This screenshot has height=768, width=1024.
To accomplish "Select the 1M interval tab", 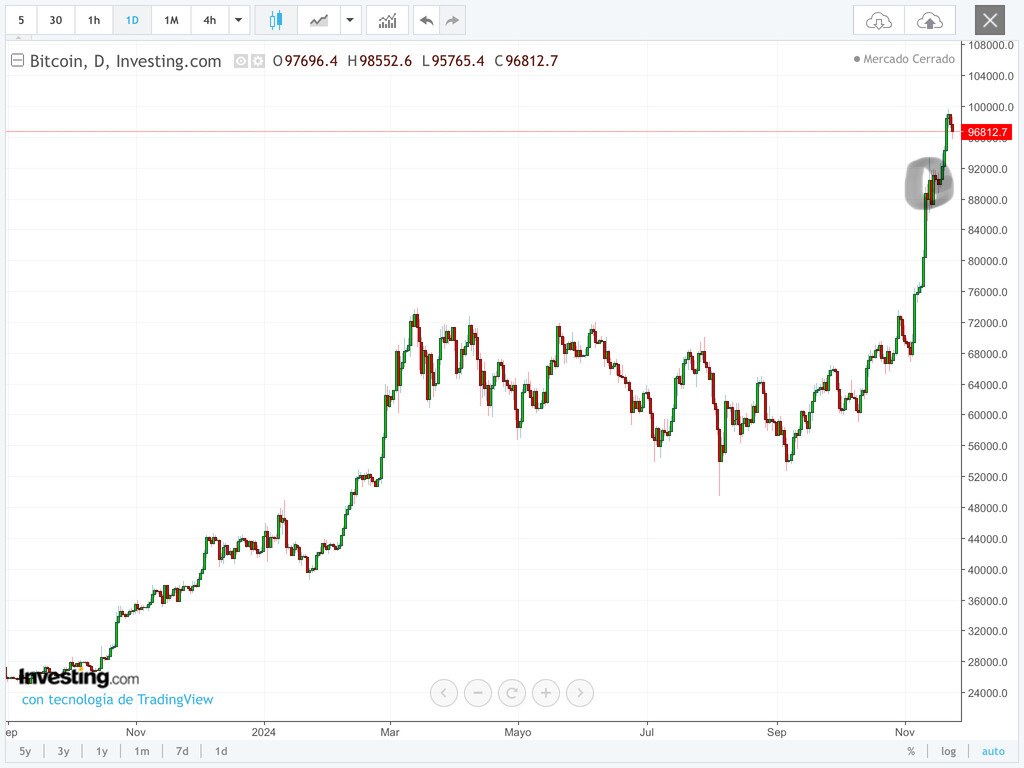I will [171, 20].
